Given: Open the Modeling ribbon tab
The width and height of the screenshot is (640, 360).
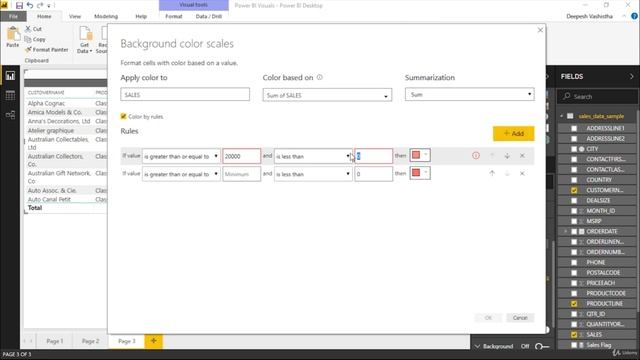Looking at the screenshot, I should tap(106, 16).
